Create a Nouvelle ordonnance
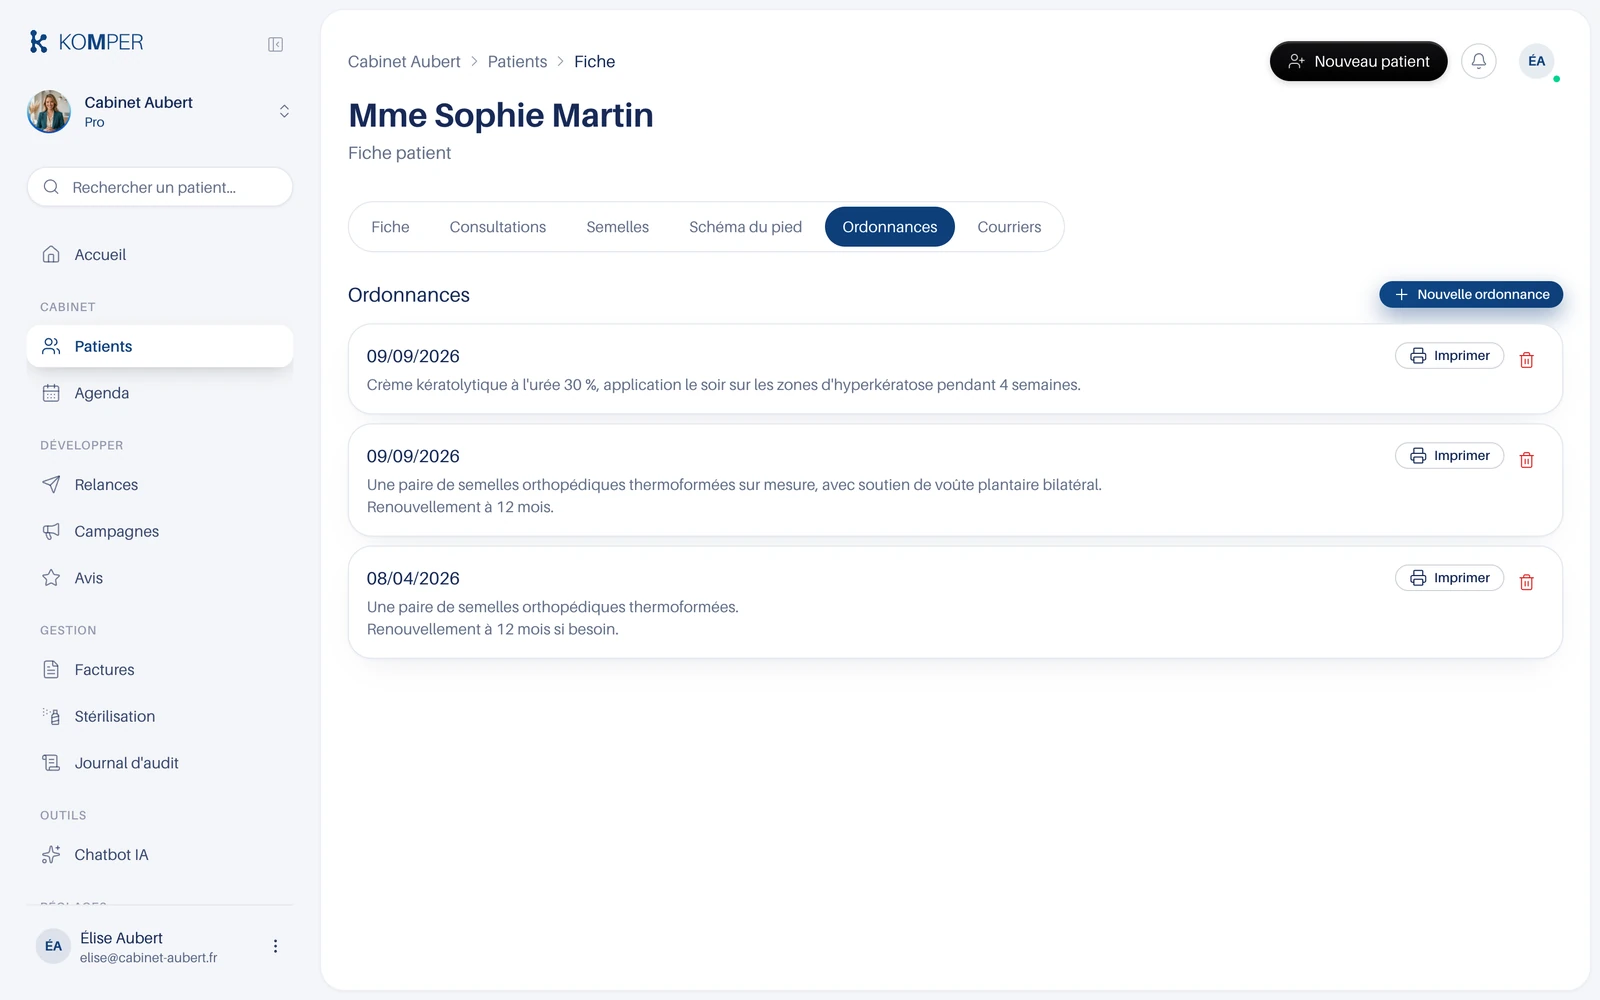The image size is (1600, 1000). pos(1471,294)
